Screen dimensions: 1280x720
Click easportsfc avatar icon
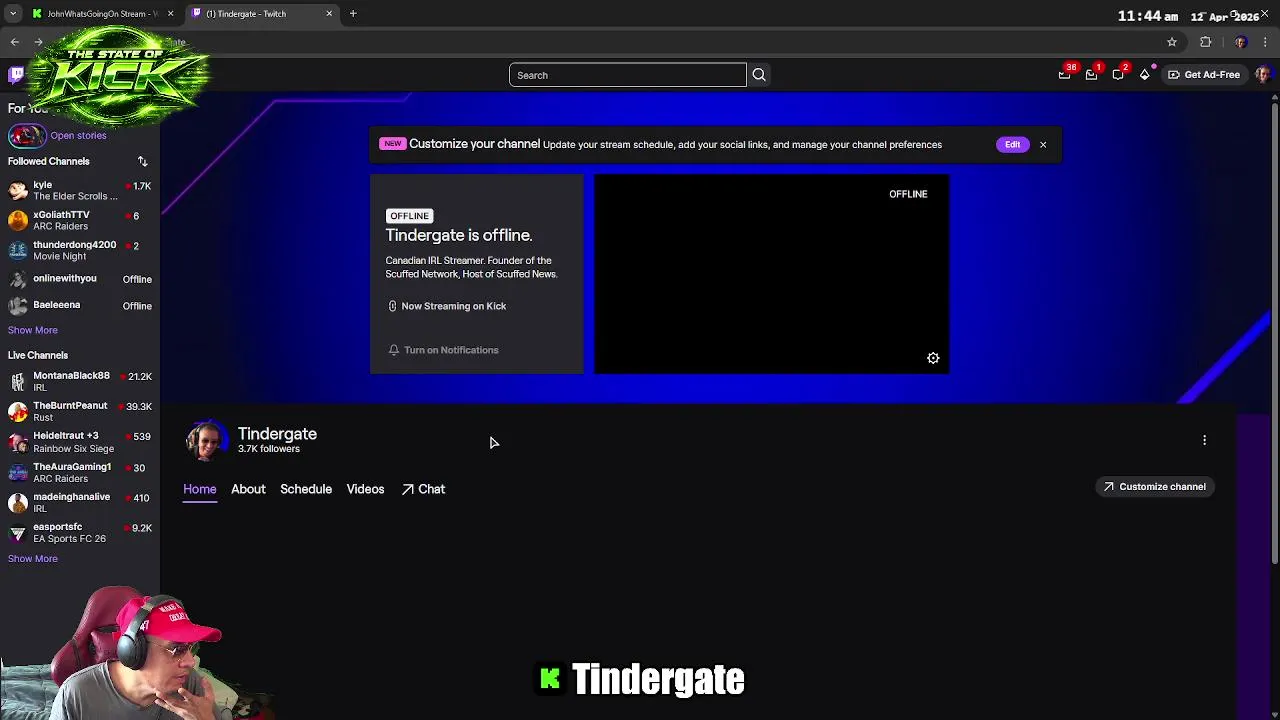point(18,533)
